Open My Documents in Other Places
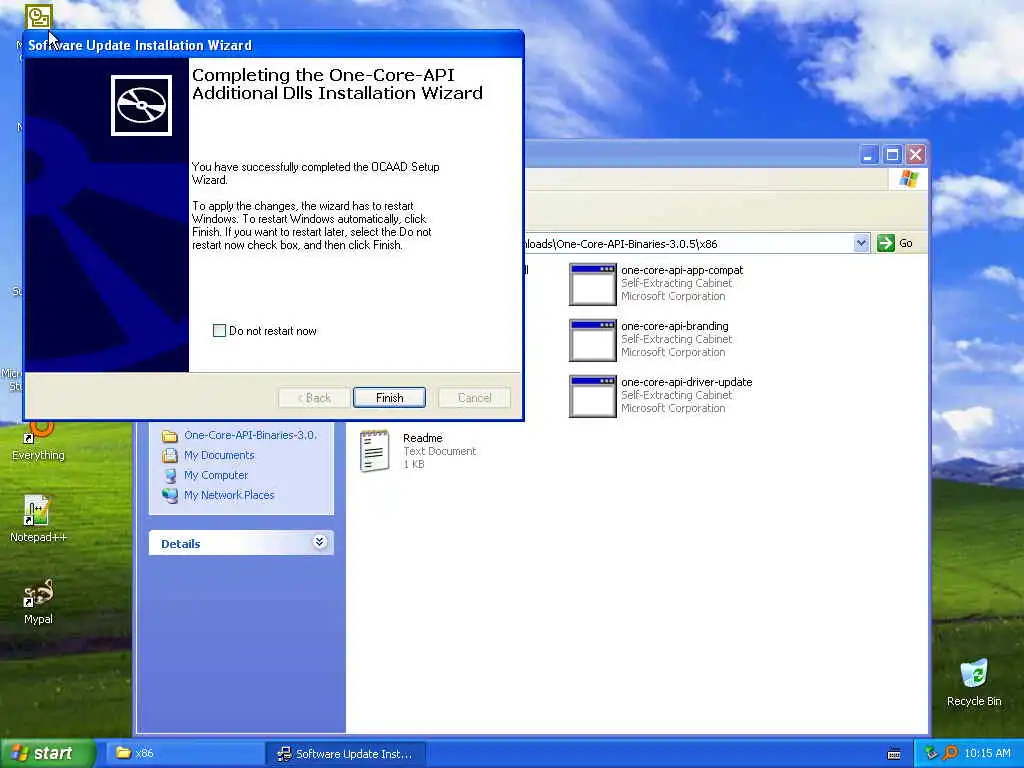Image resolution: width=1024 pixels, height=768 pixels. [219, 455]
